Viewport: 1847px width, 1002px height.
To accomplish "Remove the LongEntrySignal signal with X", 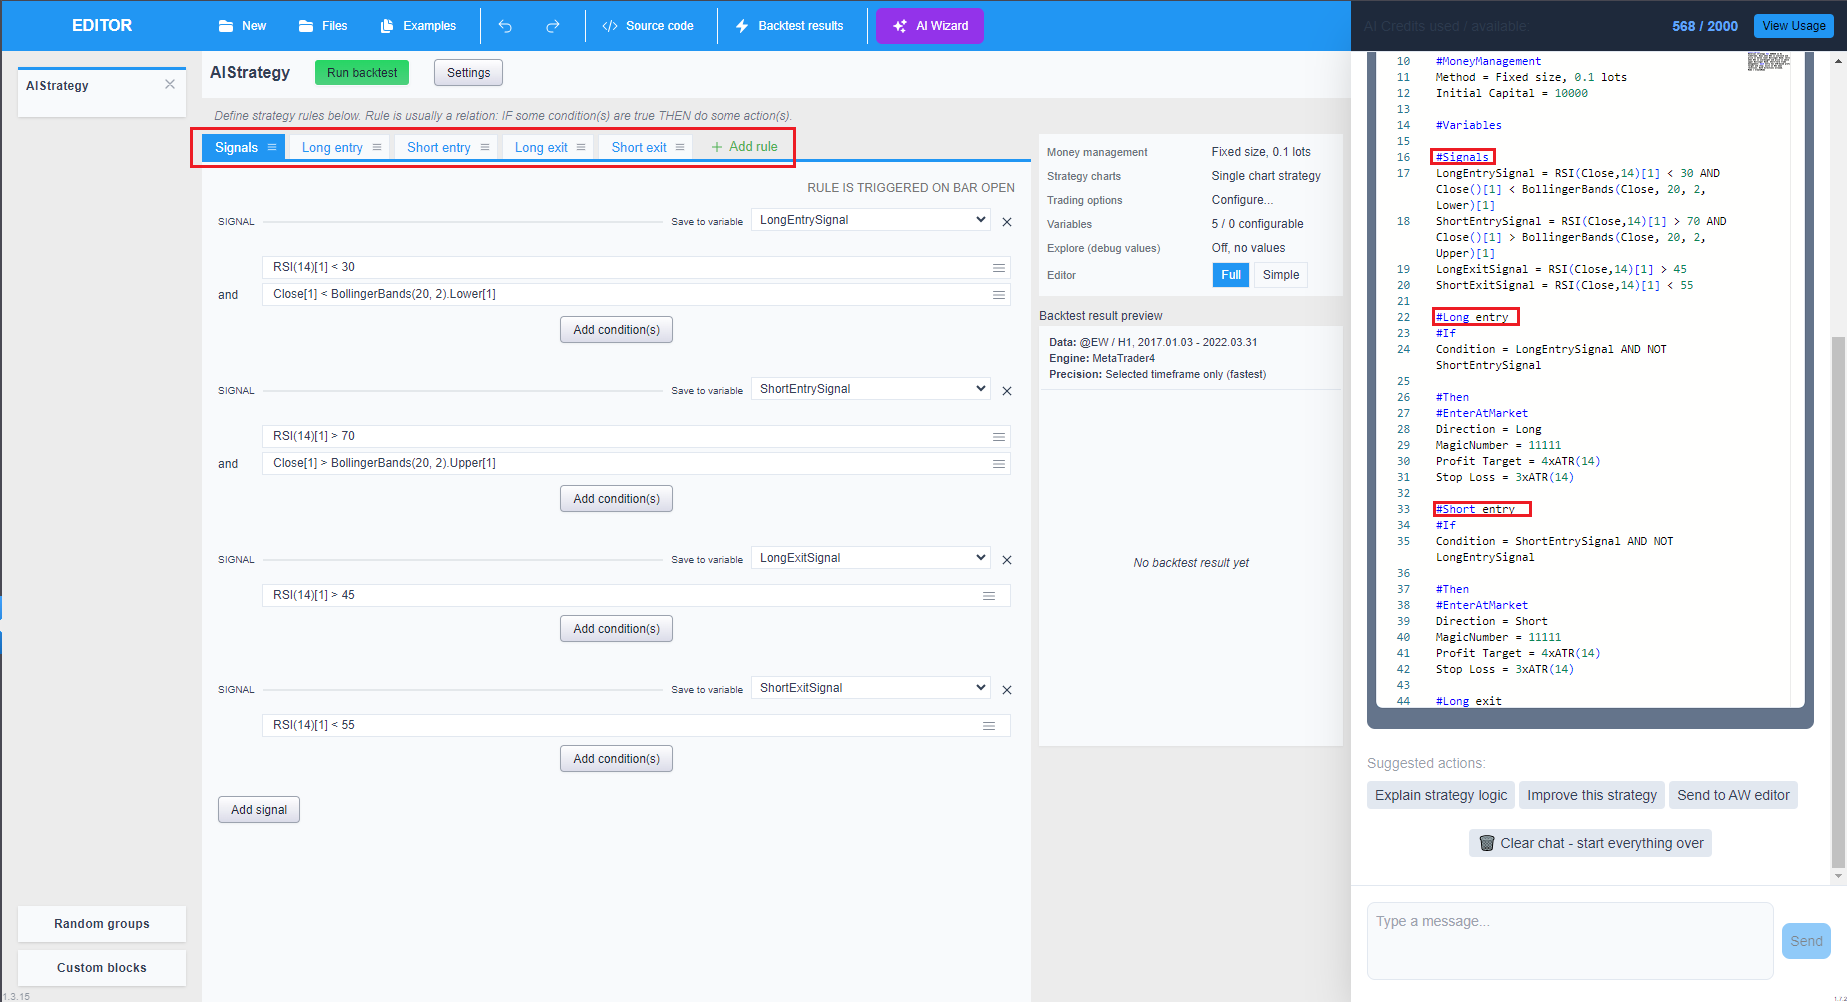I will 1007,222.
